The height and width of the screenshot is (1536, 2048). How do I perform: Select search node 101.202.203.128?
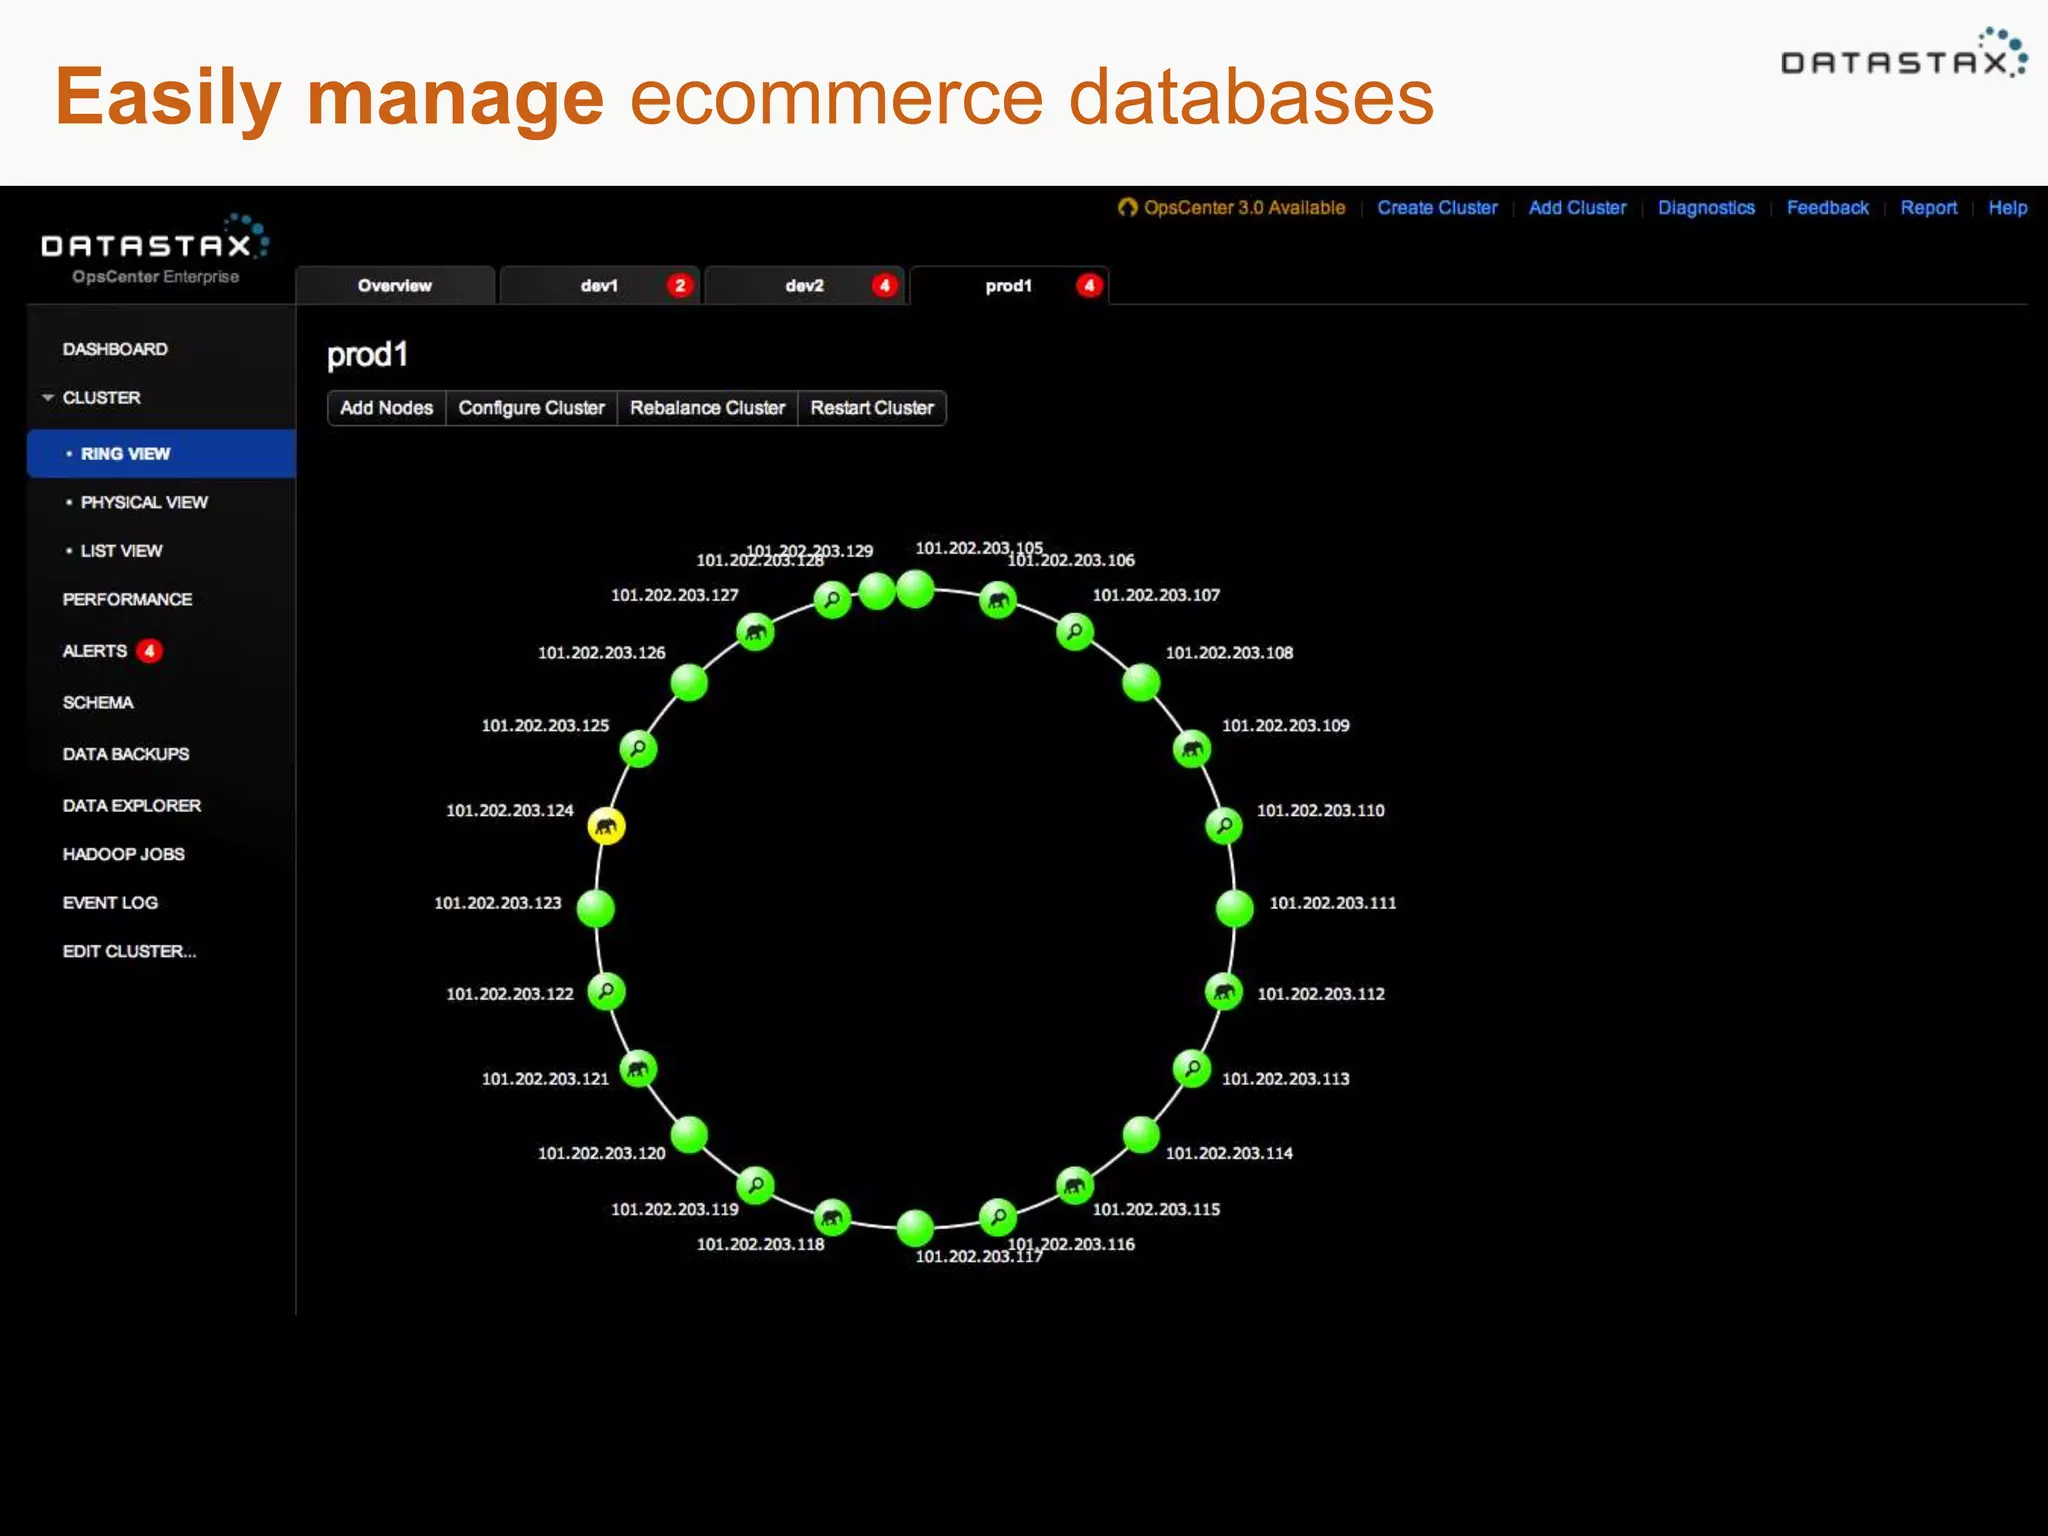point(832,600)
